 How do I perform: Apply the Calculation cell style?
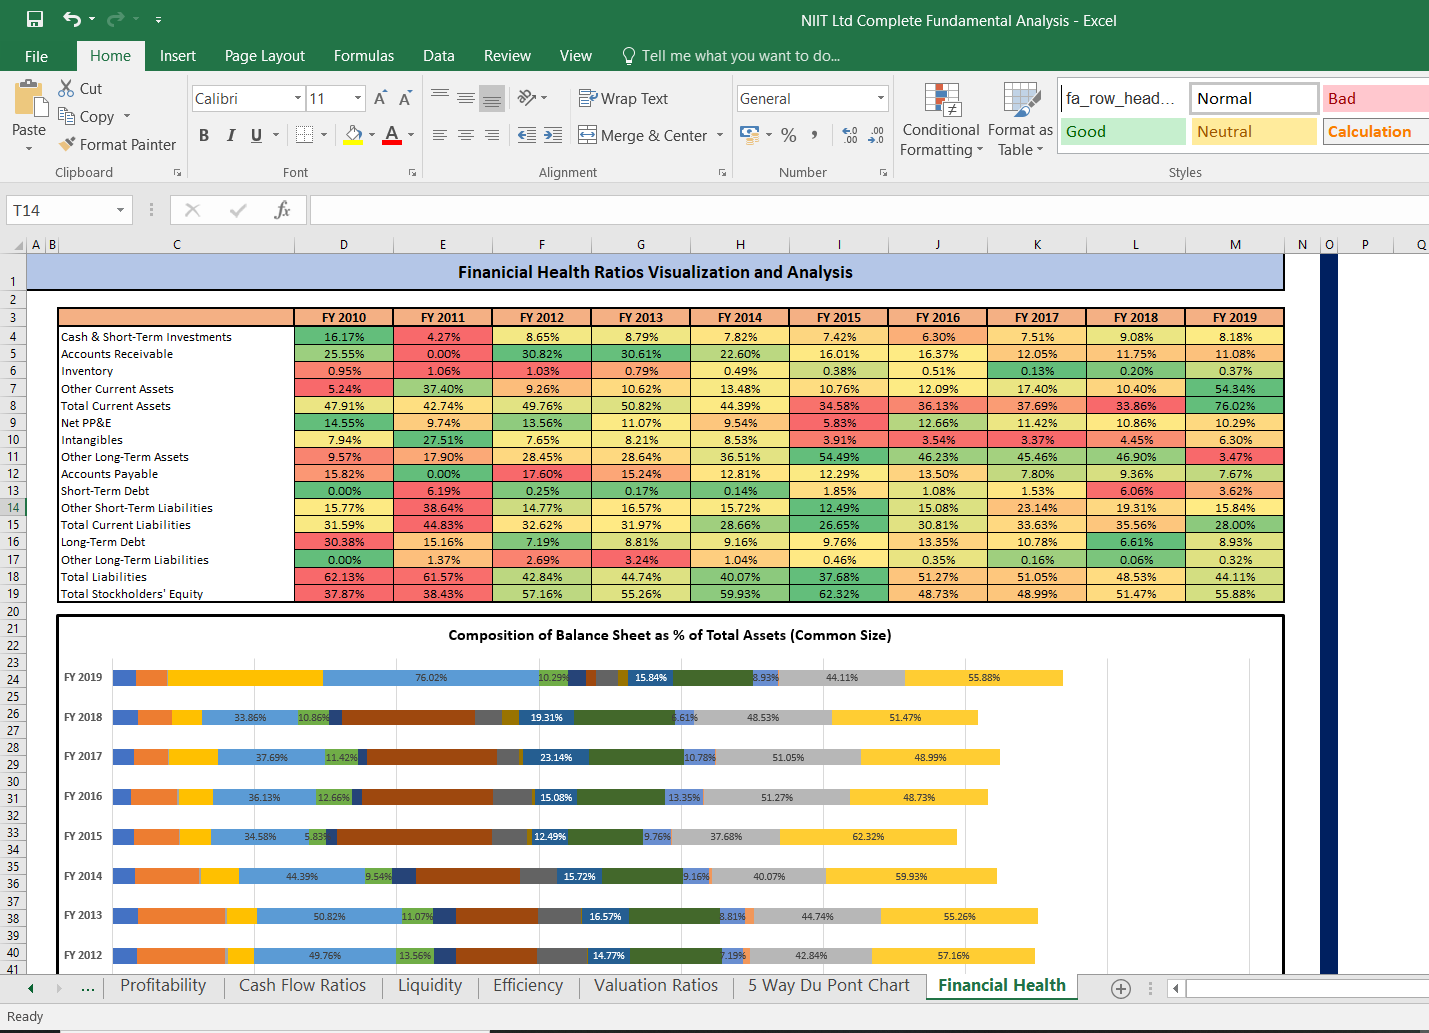click(x=1375, y=132)
